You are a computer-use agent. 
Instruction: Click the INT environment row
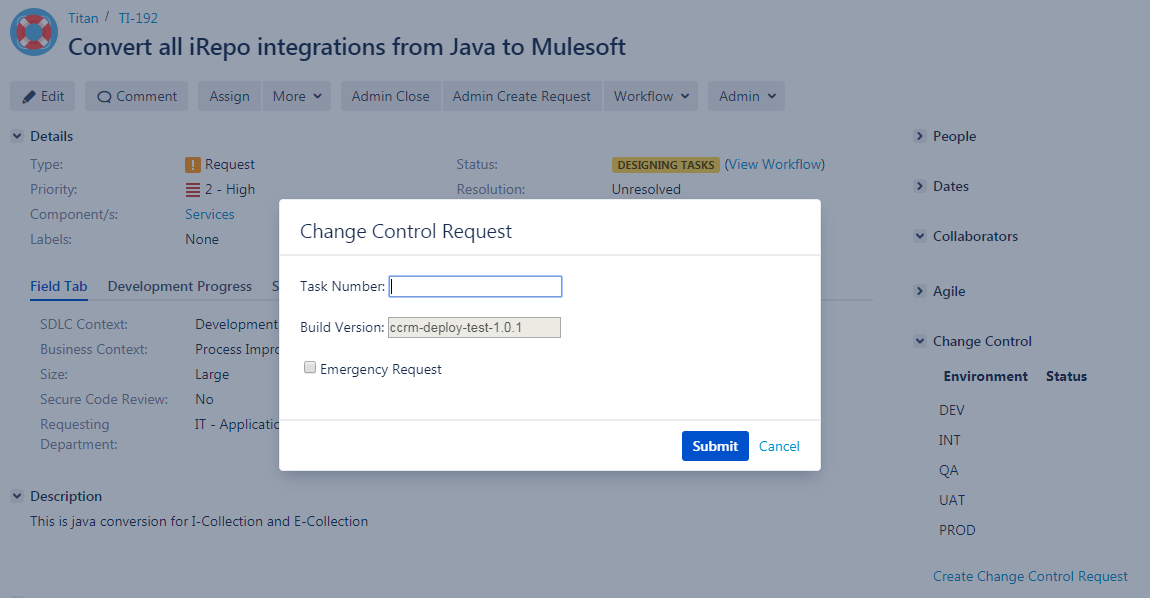(949, 440)
